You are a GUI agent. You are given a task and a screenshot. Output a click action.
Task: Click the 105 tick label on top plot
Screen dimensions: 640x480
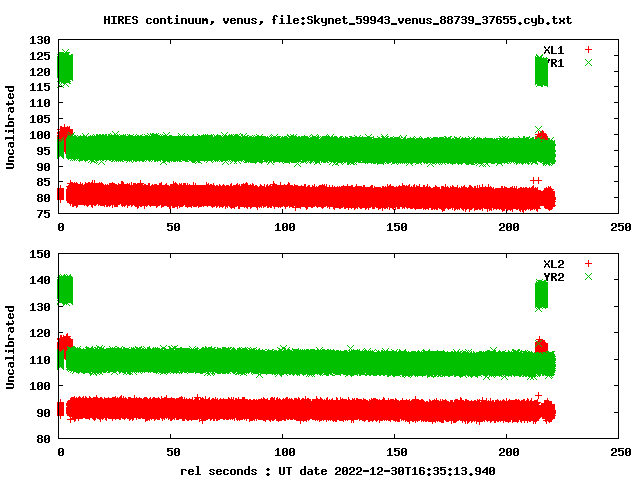pos(40,119)
